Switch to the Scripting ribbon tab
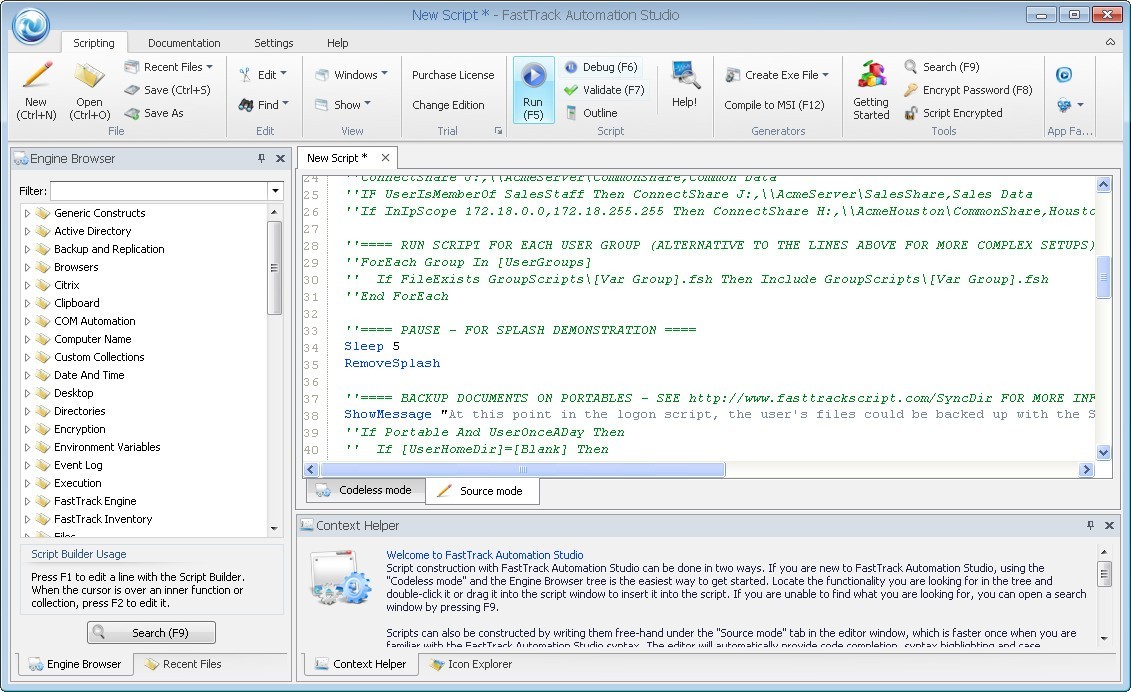The image size is (1131, 692). coord(94,43)
